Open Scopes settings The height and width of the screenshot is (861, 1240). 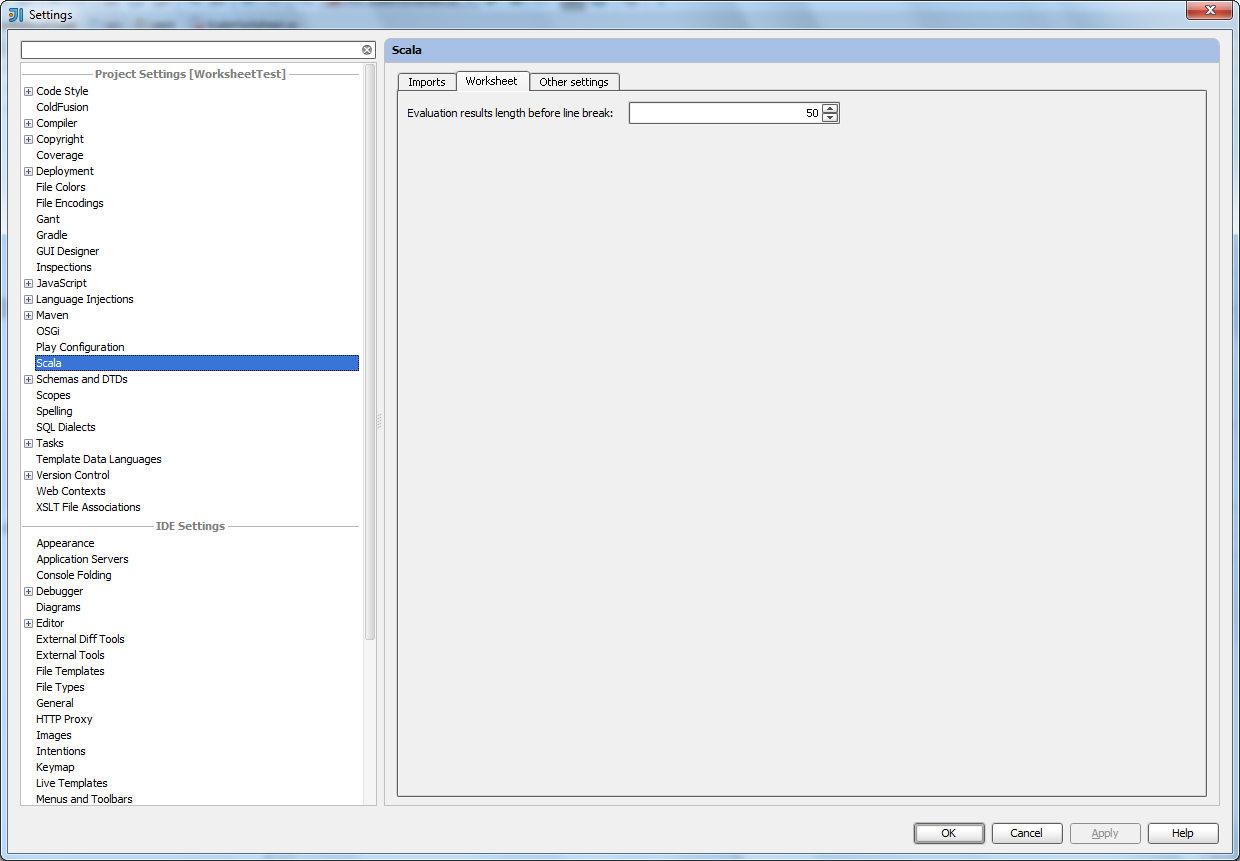(53, 395)
